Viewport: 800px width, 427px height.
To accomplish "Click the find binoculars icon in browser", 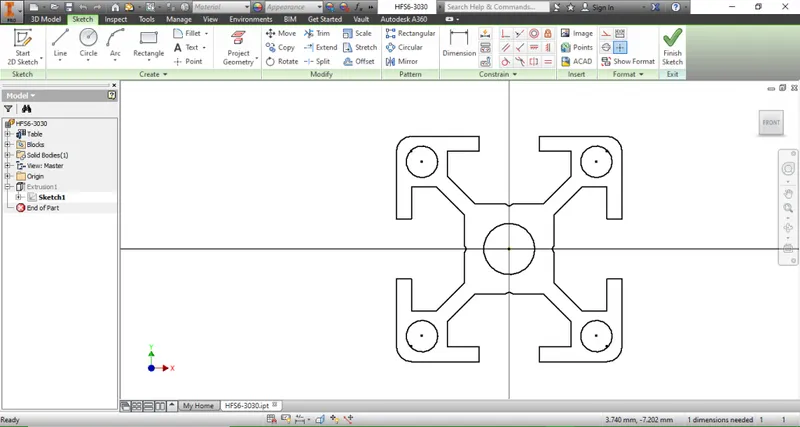I will click(x=27, y=109).
